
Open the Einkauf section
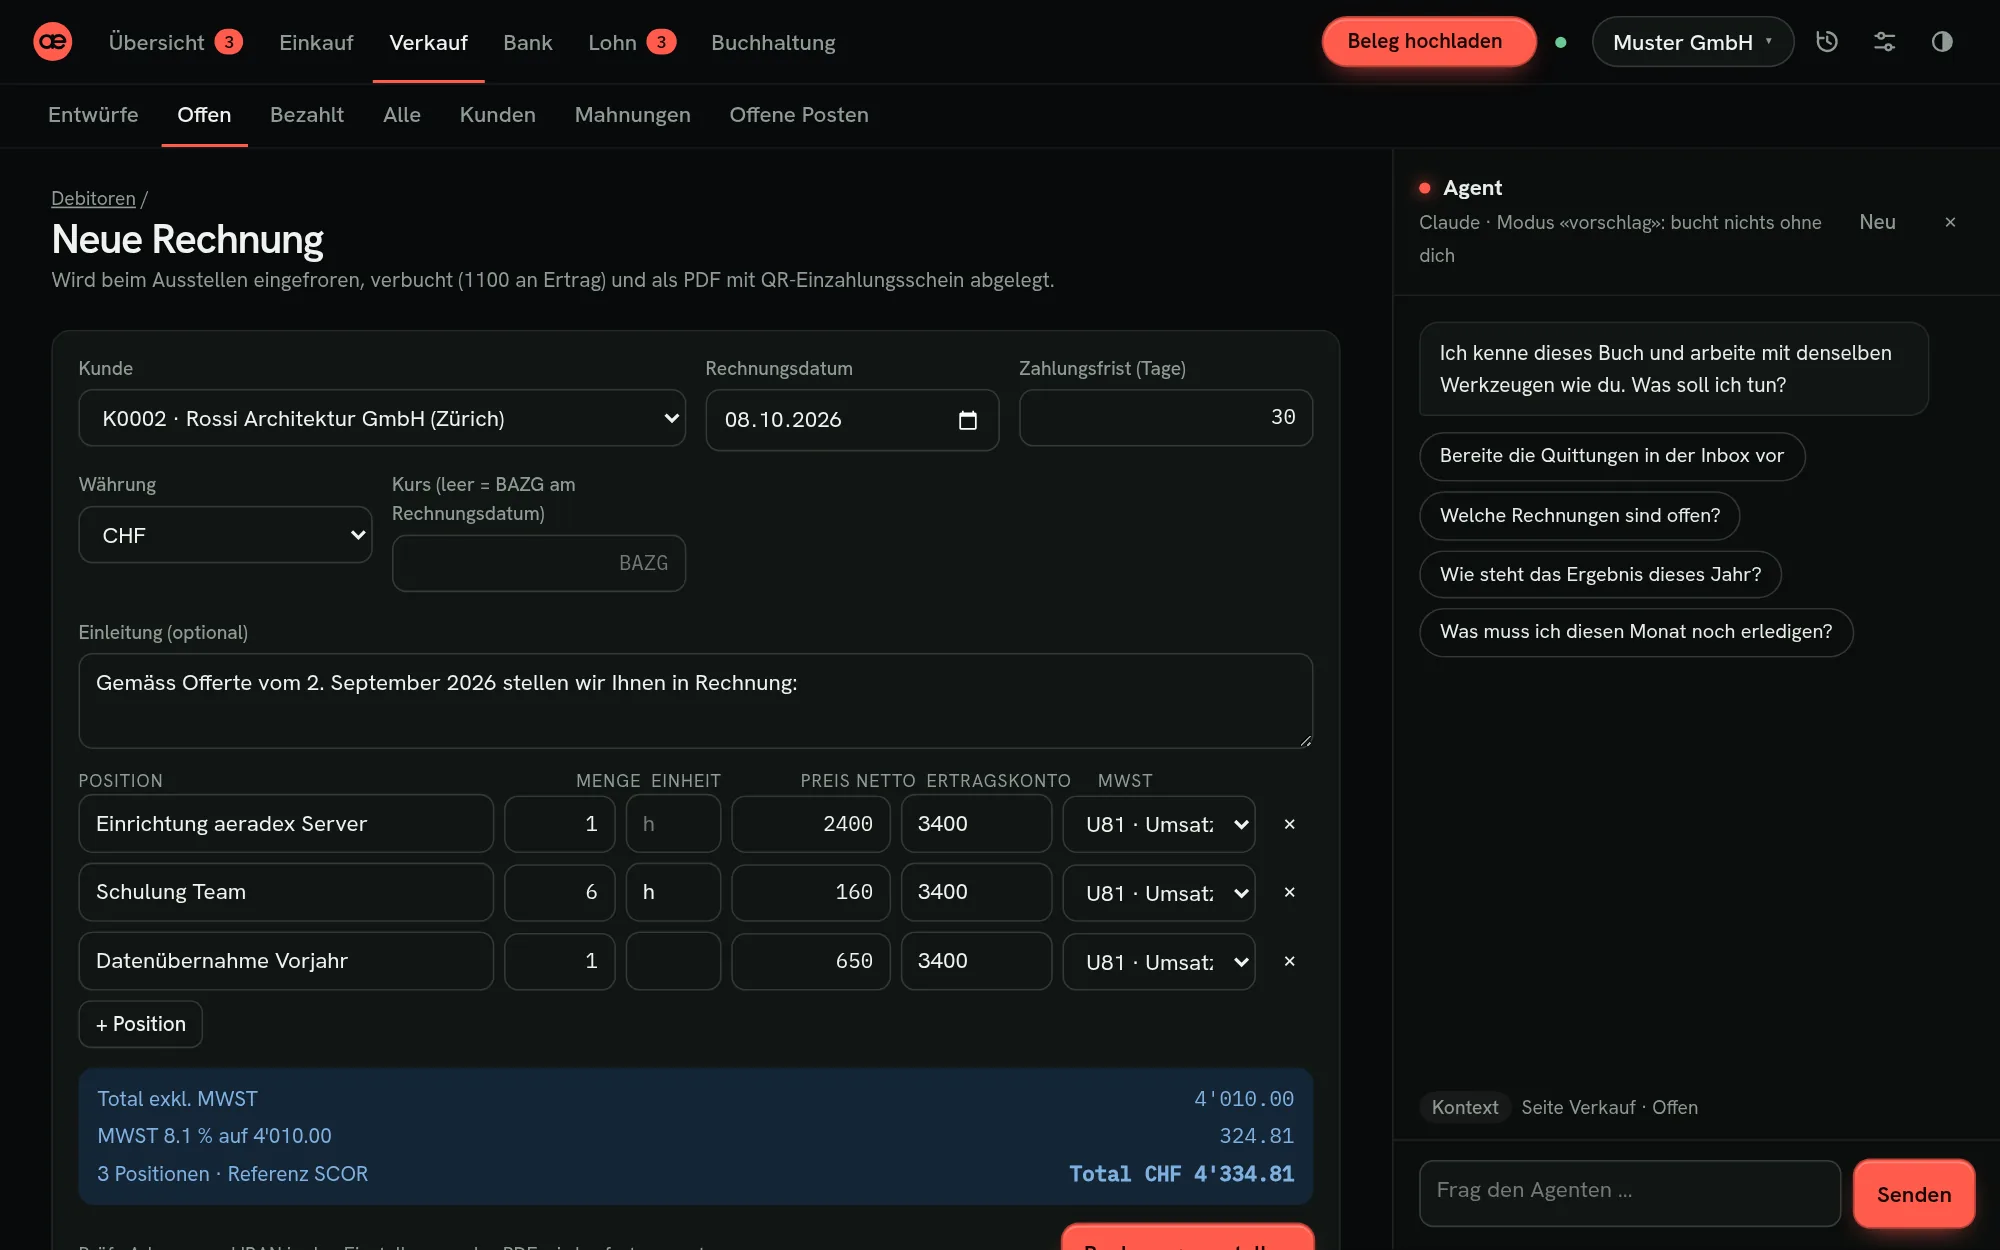point(316,42)
